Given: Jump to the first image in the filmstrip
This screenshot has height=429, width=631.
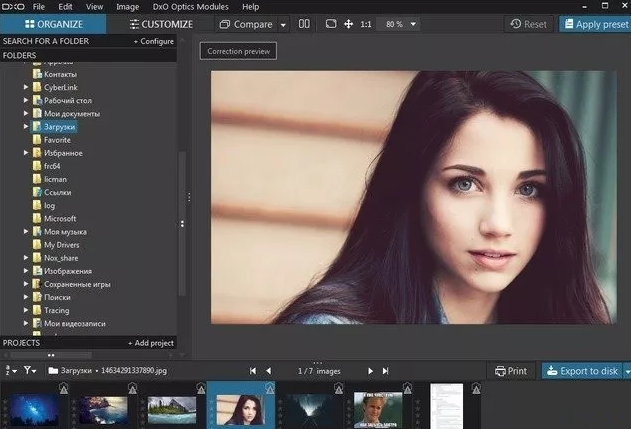Looking at the screenshot, I should [x=253, y=371].
